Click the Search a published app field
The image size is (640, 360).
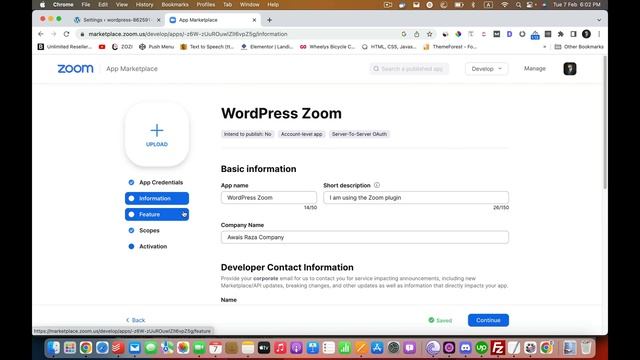[x=409, y=69]
